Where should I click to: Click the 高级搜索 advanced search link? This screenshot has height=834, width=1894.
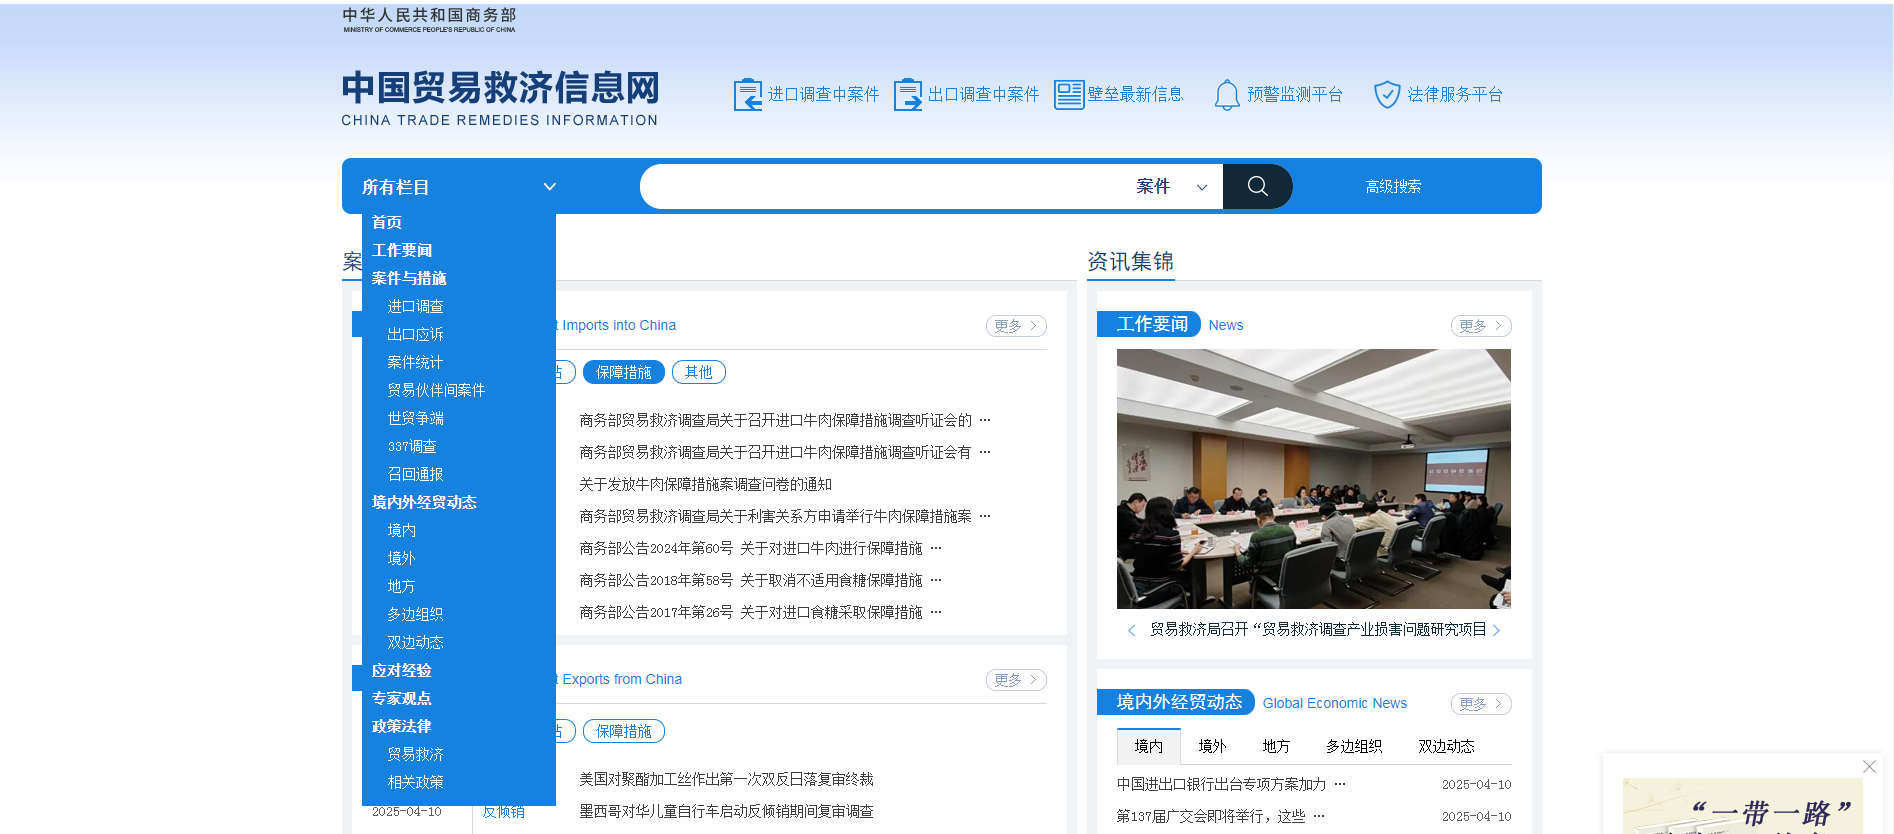(x=1393, y=187)
